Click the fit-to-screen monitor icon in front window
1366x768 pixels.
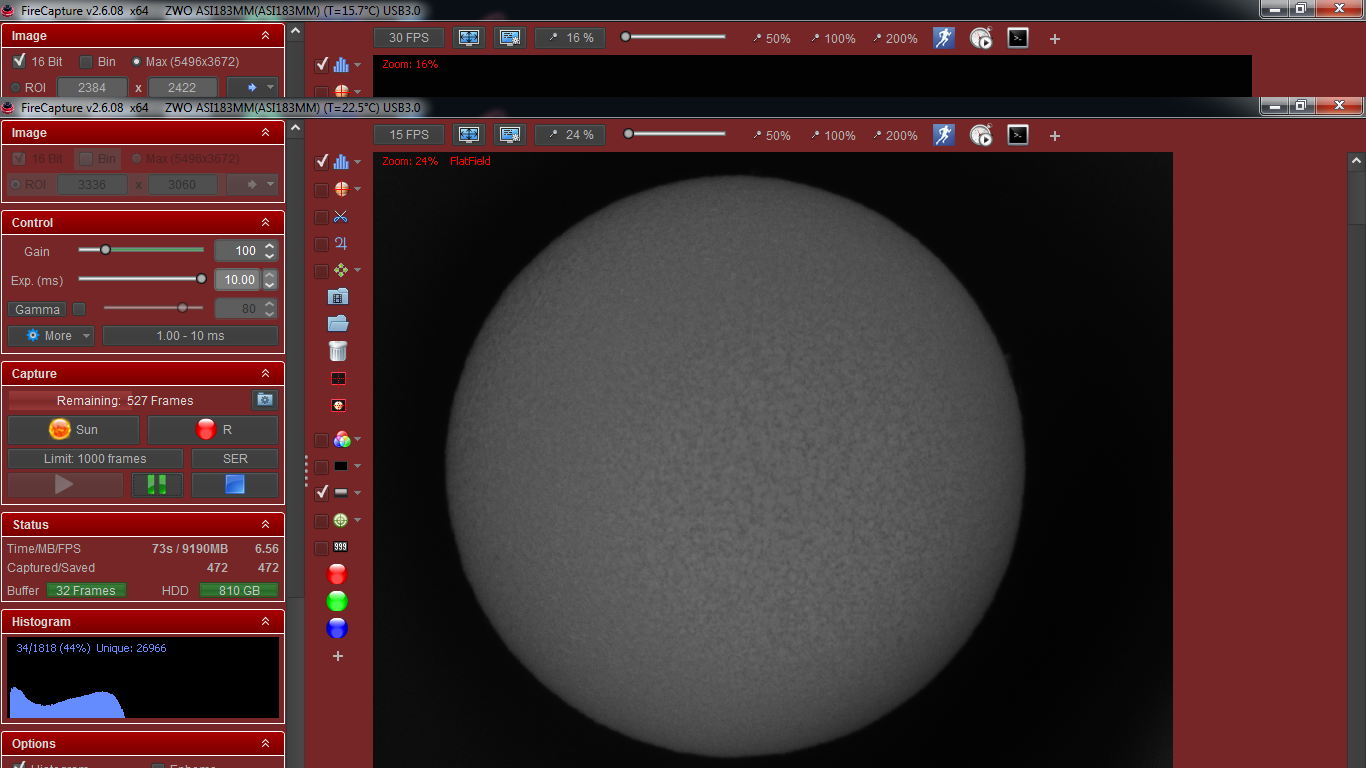(469, 135)
